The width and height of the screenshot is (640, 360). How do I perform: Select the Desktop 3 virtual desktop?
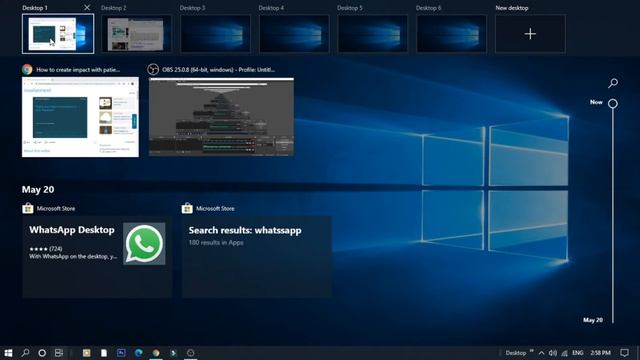tap(216, 34)
